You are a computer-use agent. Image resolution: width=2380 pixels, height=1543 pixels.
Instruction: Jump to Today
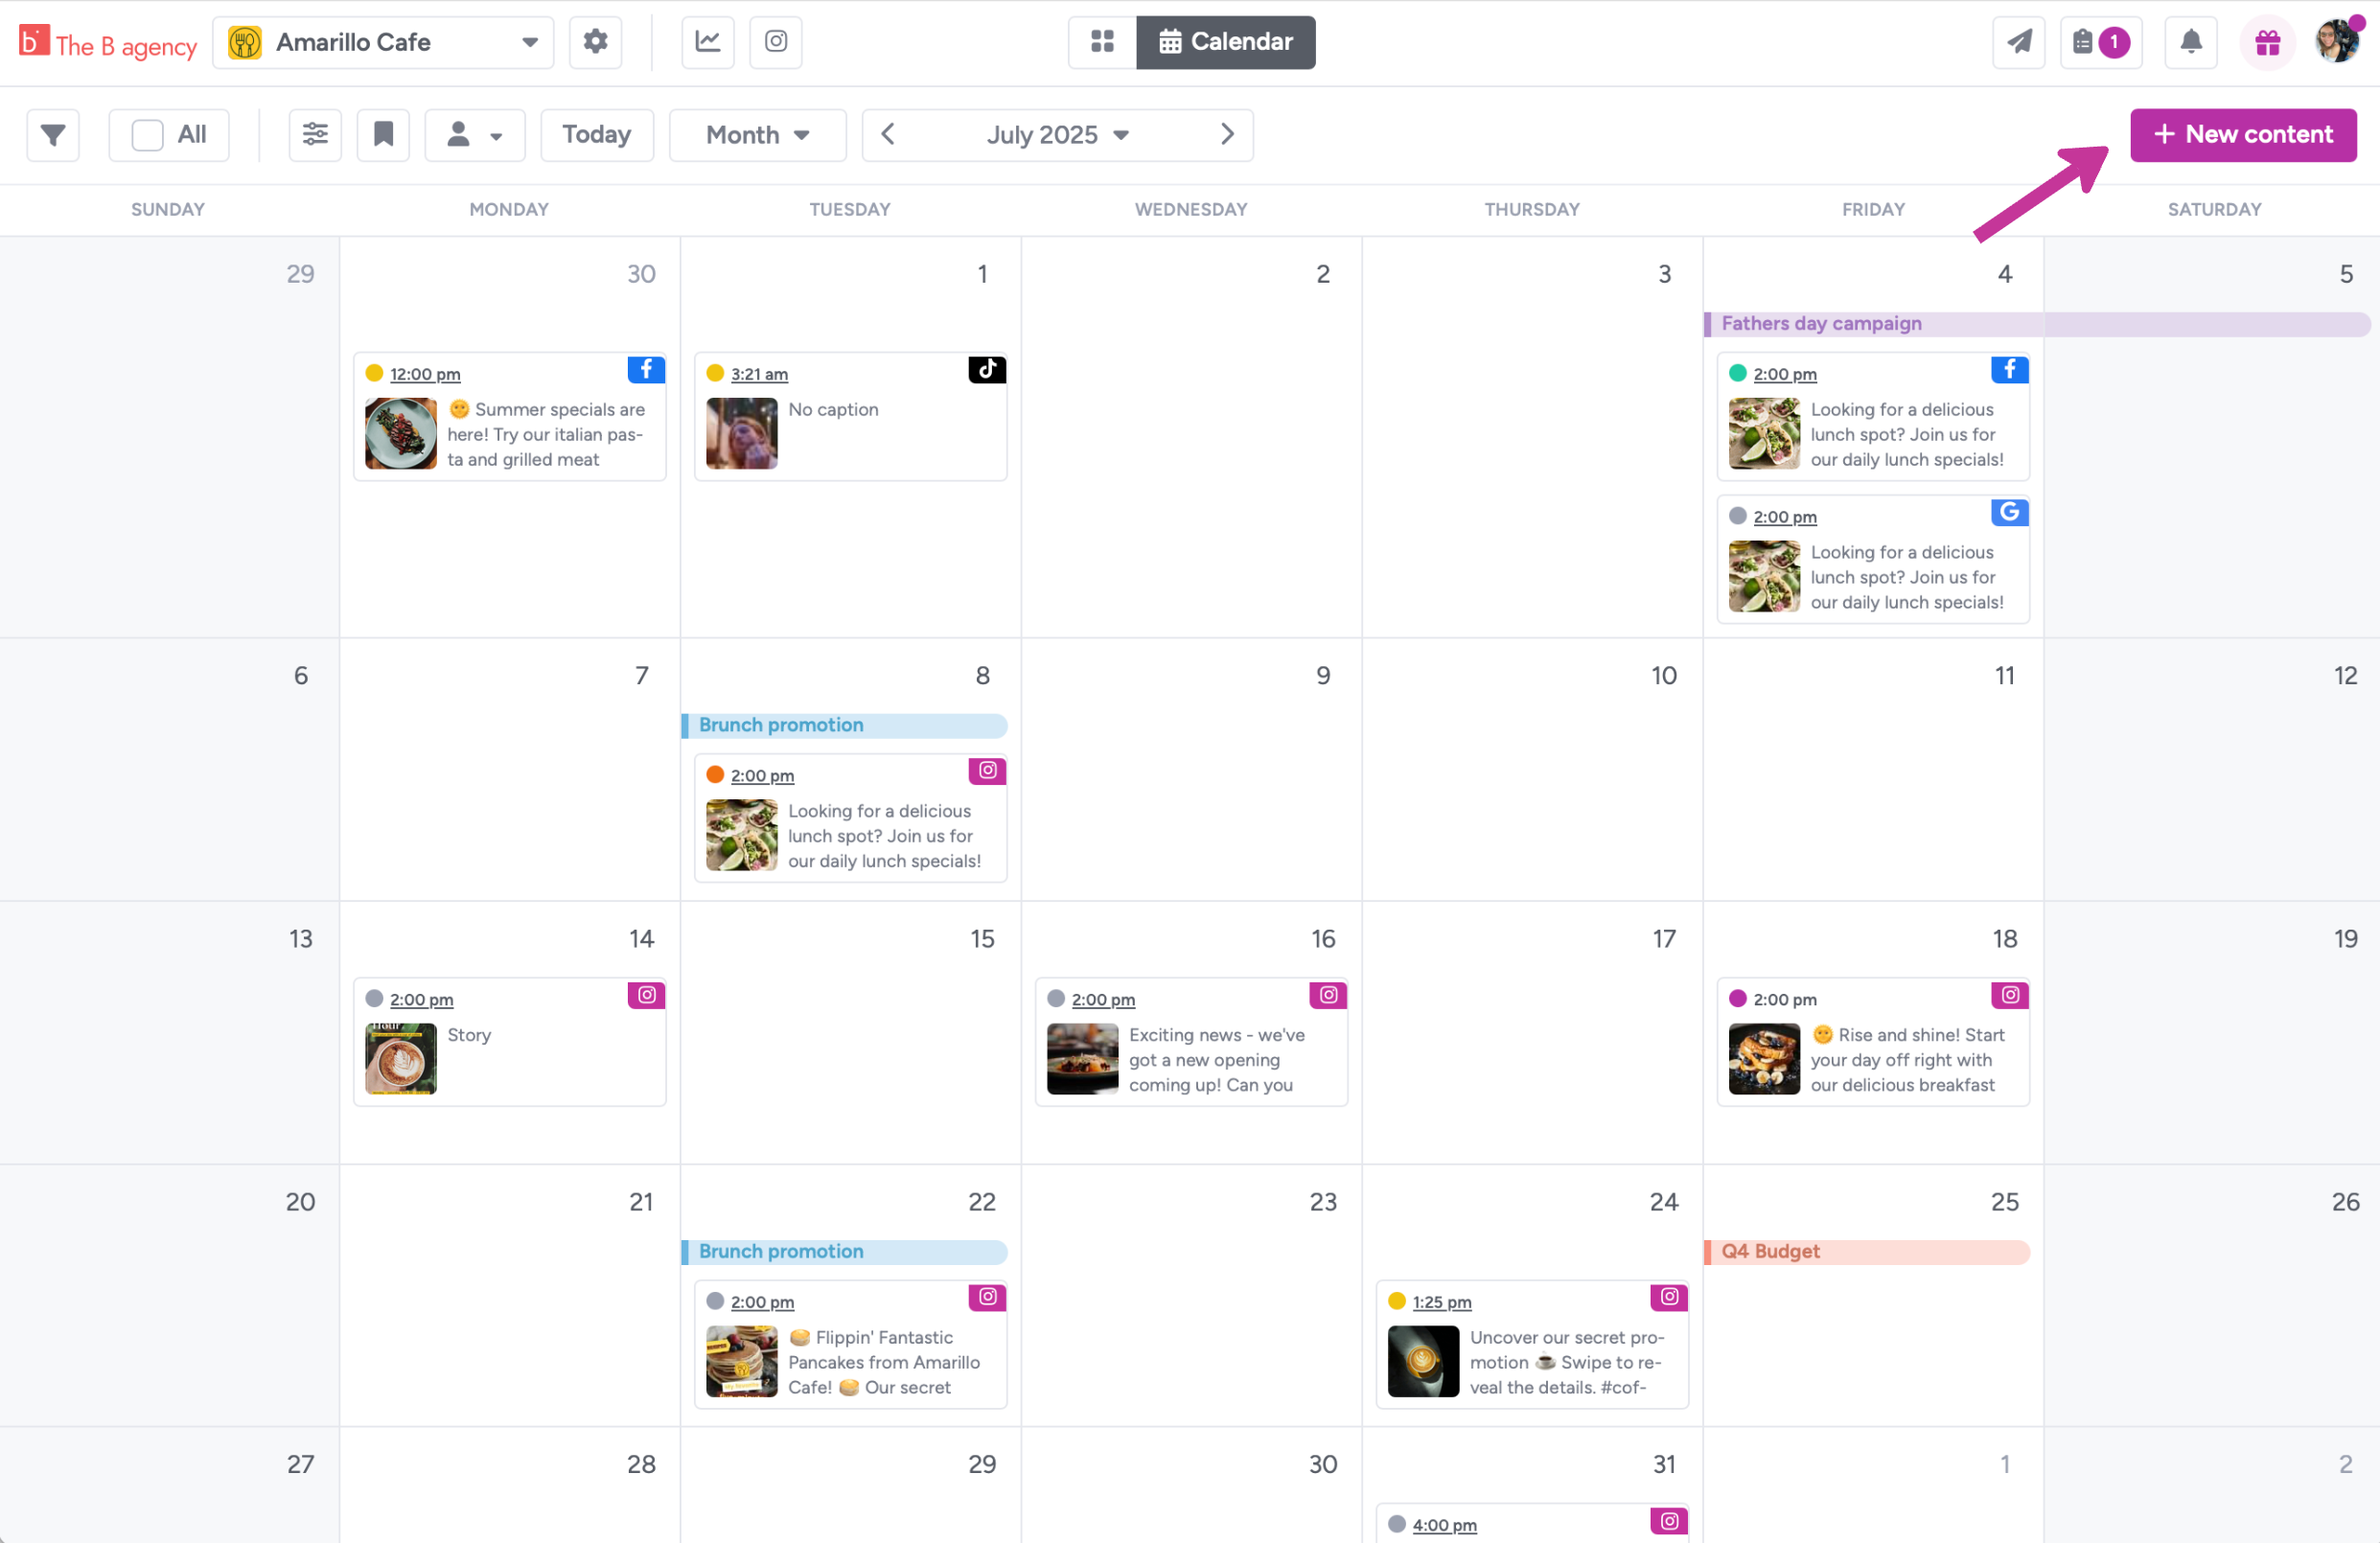point(596,134)
